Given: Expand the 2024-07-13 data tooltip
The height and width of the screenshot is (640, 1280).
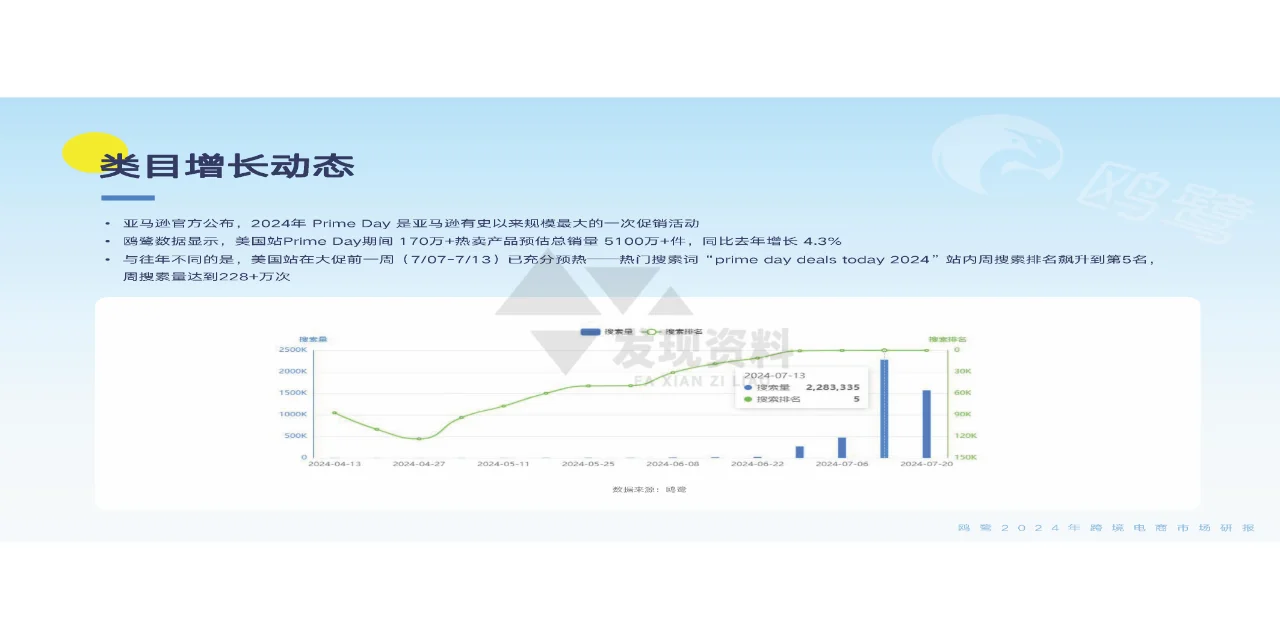Looking at the screenshot, I should point(800,388).
